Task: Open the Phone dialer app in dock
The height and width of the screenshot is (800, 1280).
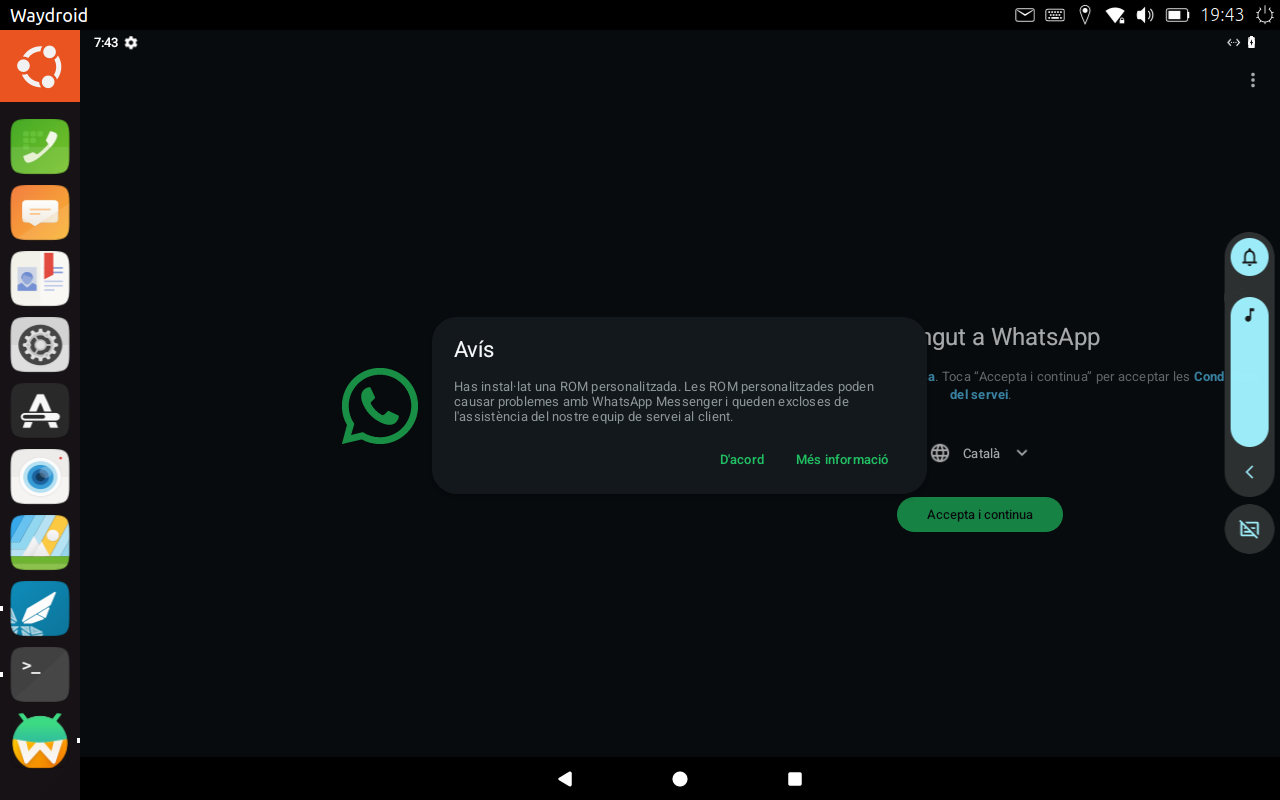Action: [40, 146]
